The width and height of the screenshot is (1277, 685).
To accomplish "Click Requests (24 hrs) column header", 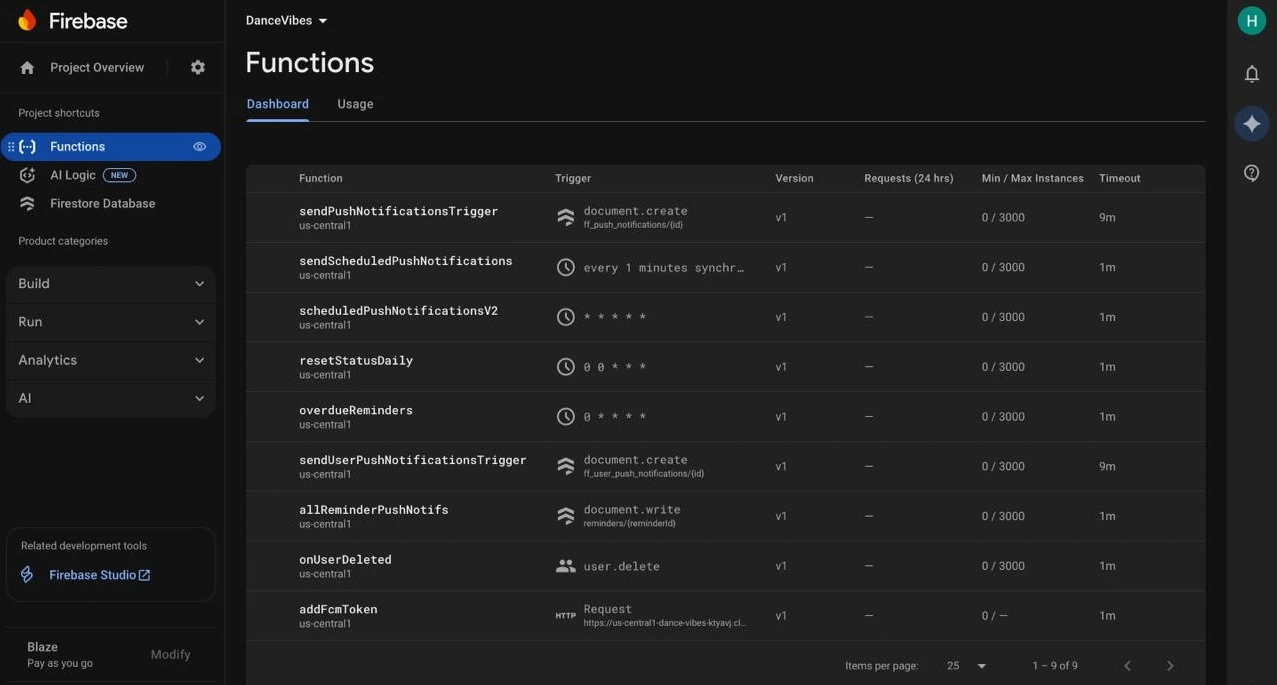I will [x=909, y=178].
